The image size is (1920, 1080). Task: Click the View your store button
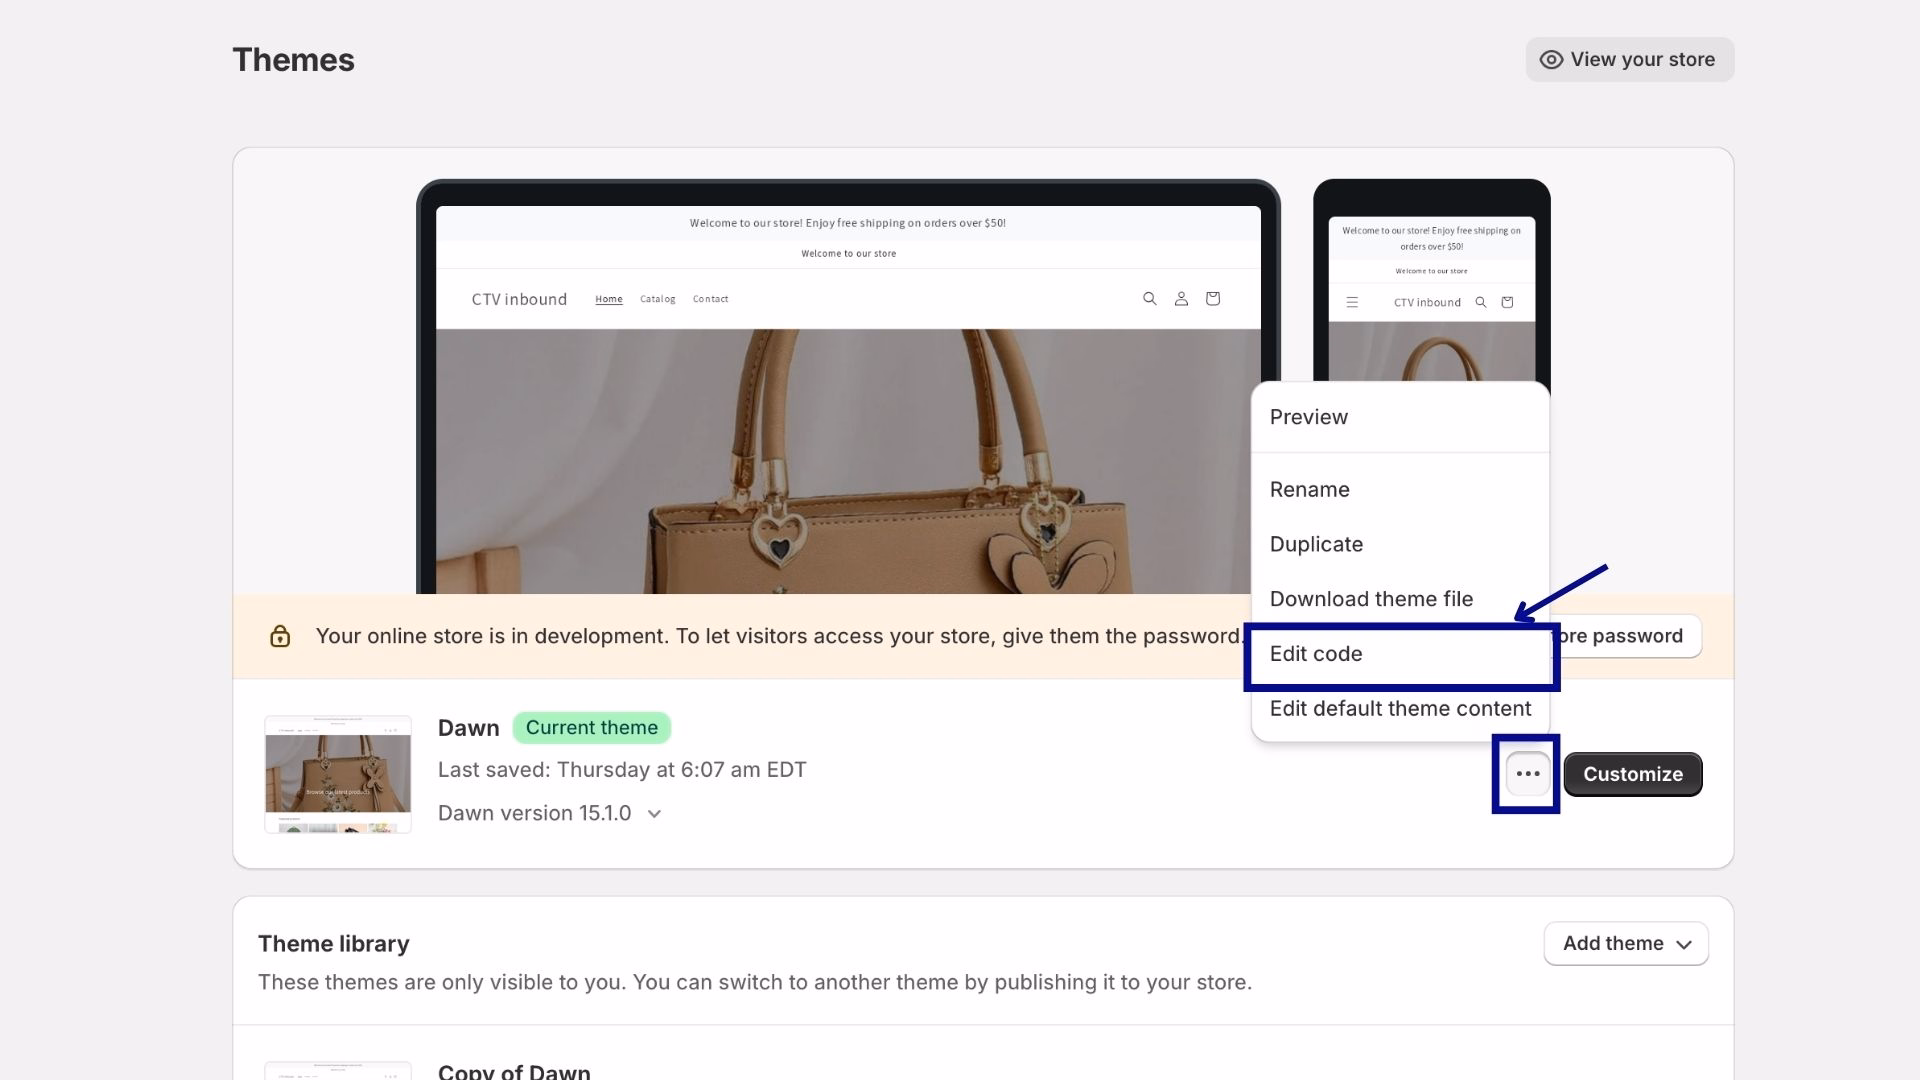click(1629, 60)
